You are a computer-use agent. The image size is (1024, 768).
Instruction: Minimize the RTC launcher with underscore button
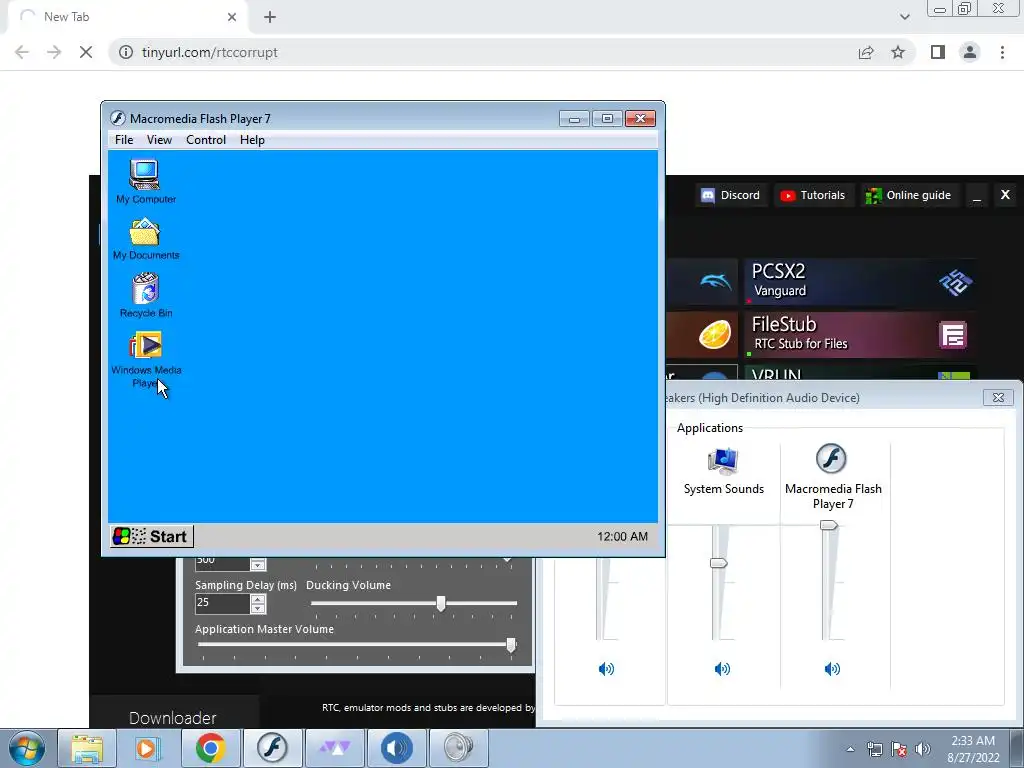click(977, 195)
